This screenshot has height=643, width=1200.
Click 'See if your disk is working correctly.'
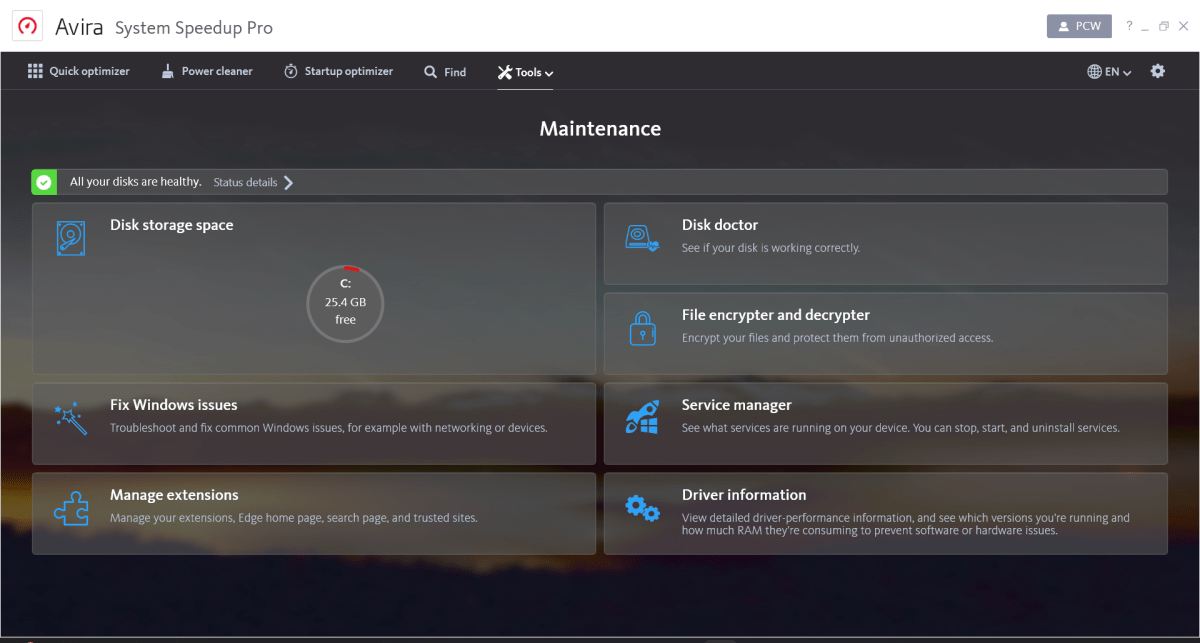(x=771, y=248)
